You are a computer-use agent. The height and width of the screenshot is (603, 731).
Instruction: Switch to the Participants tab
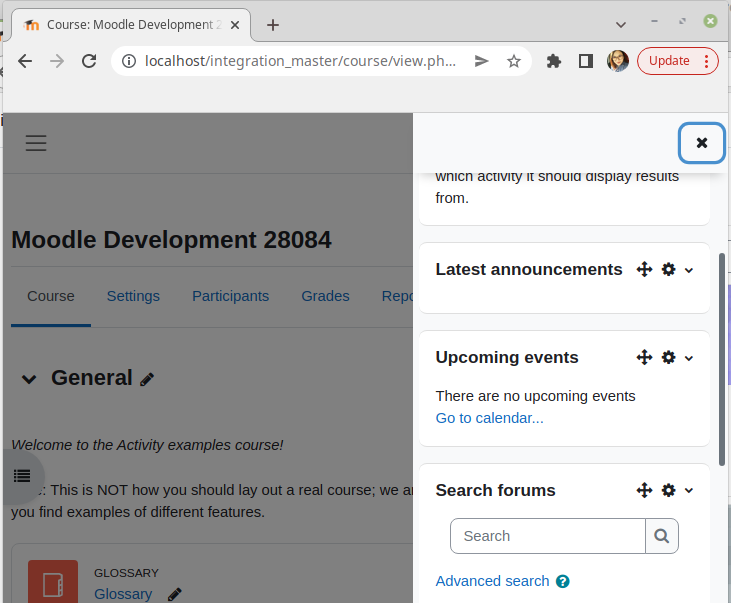pos(230,296)
